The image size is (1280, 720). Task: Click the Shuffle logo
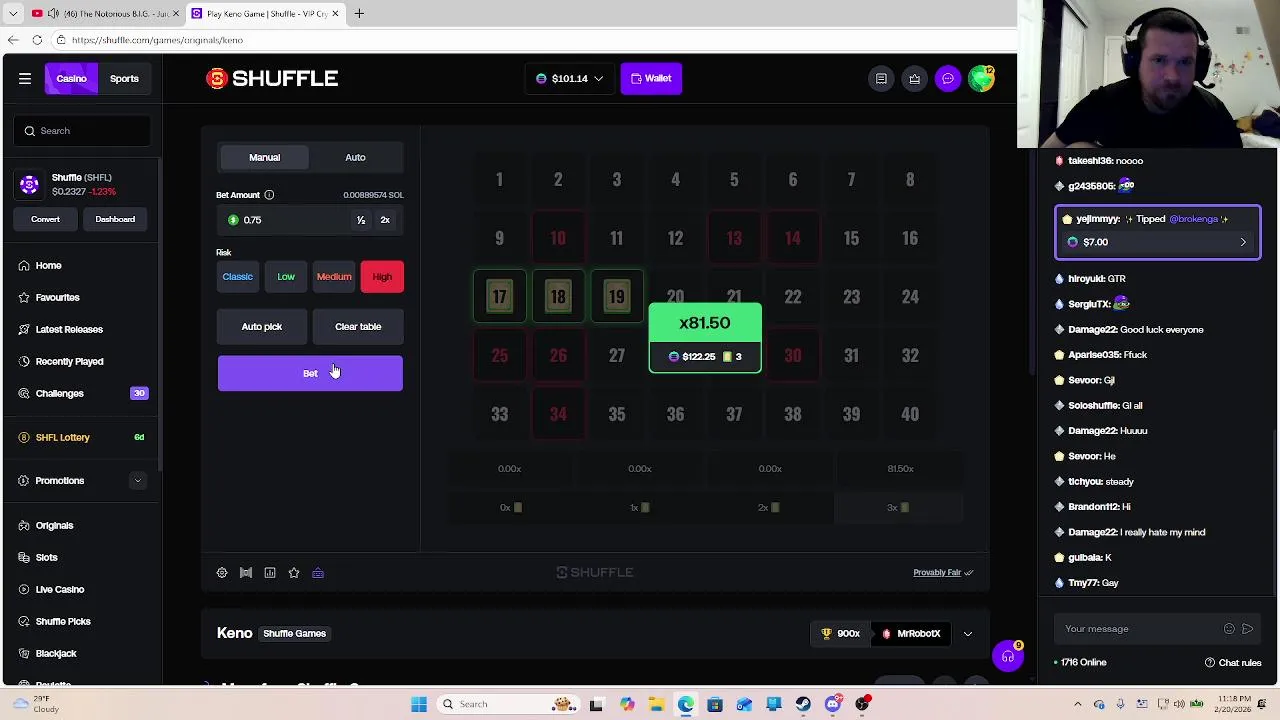coord(272,78)
